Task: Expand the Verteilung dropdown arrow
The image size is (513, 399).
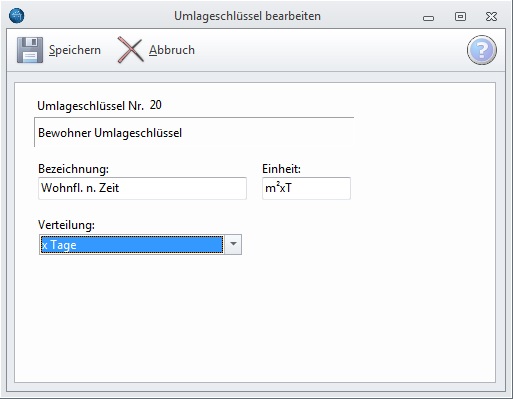Action: (x=233, y=245)
